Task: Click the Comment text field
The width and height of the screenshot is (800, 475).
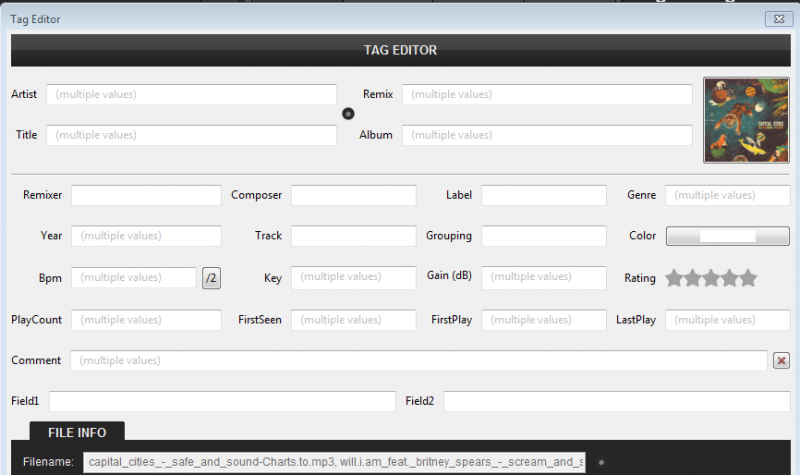Action: click(418, 360)
